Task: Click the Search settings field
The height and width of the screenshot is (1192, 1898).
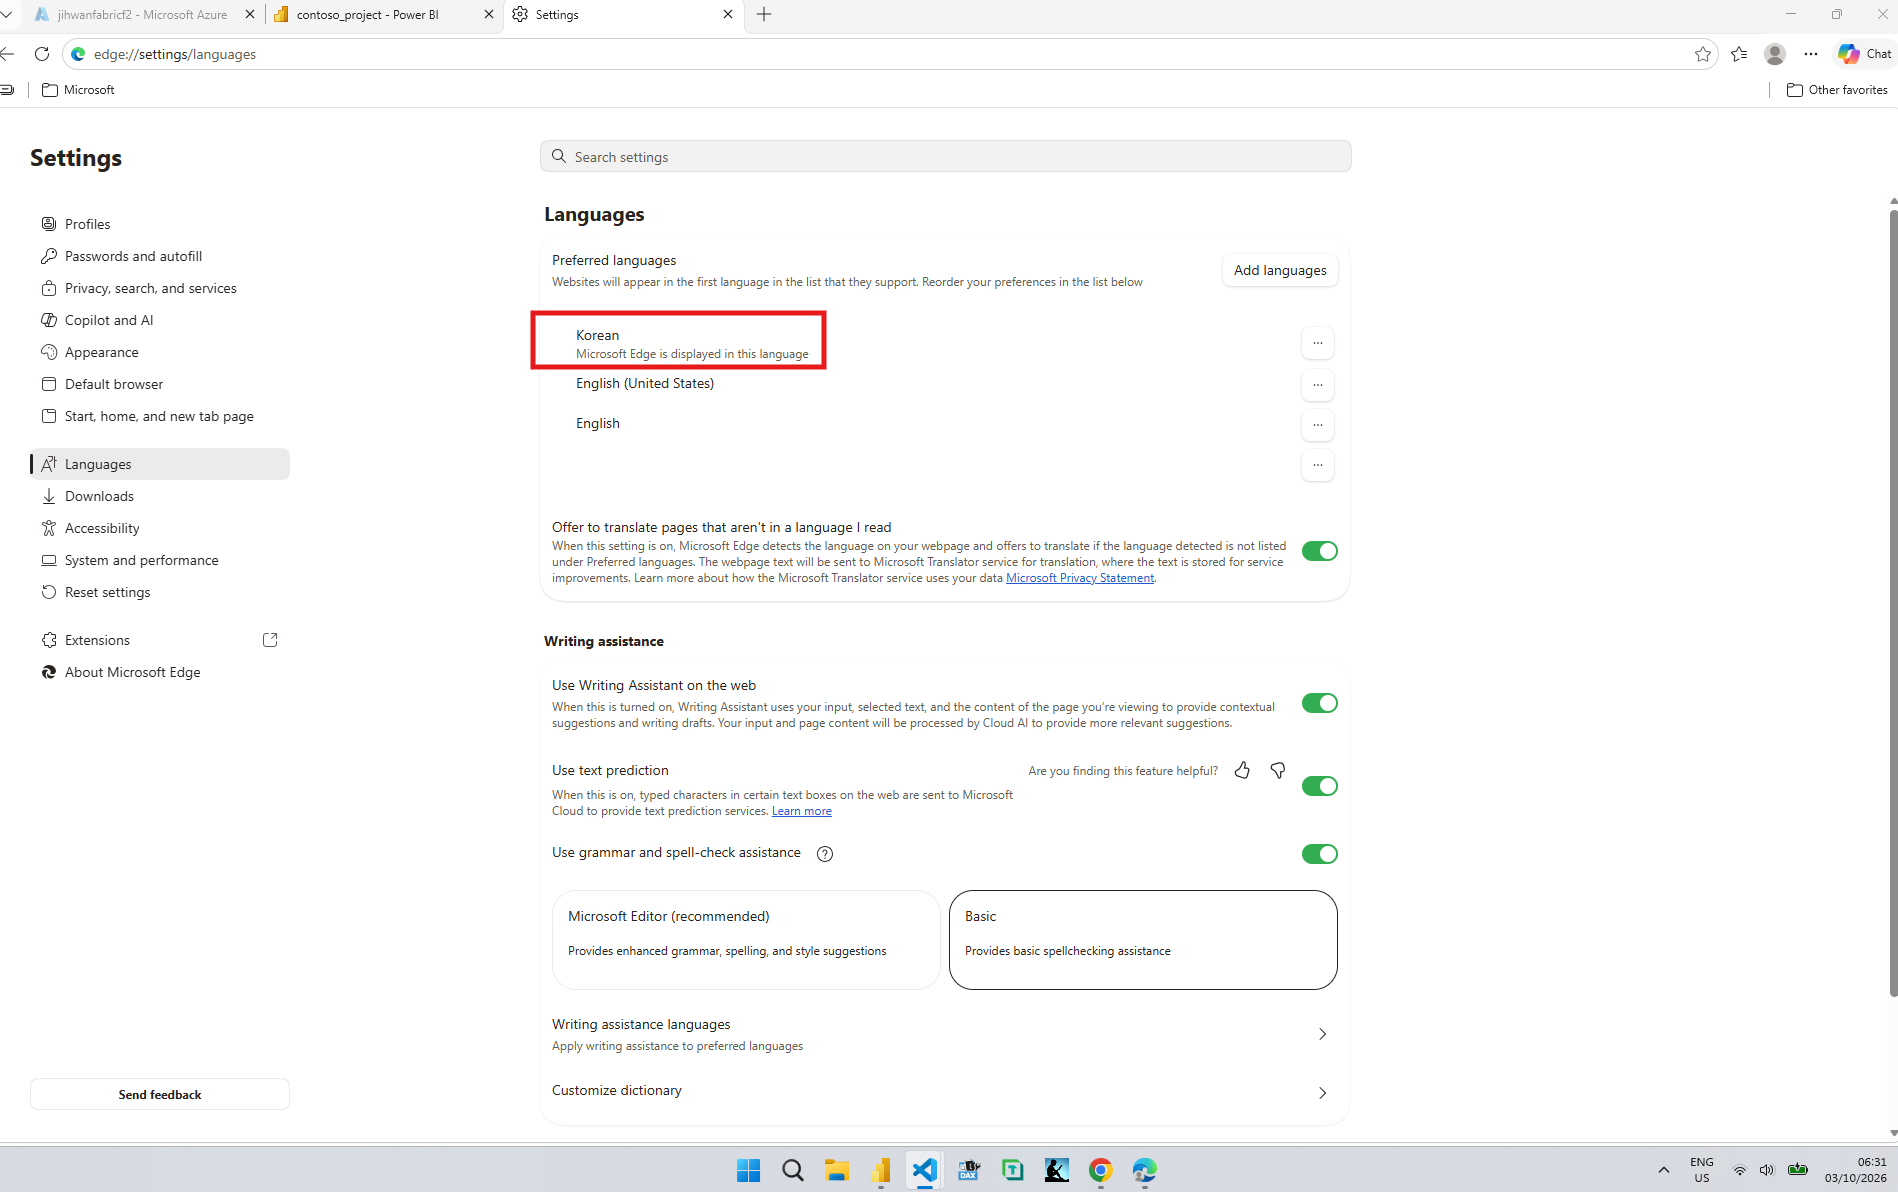Action: [x=945, y=157]
